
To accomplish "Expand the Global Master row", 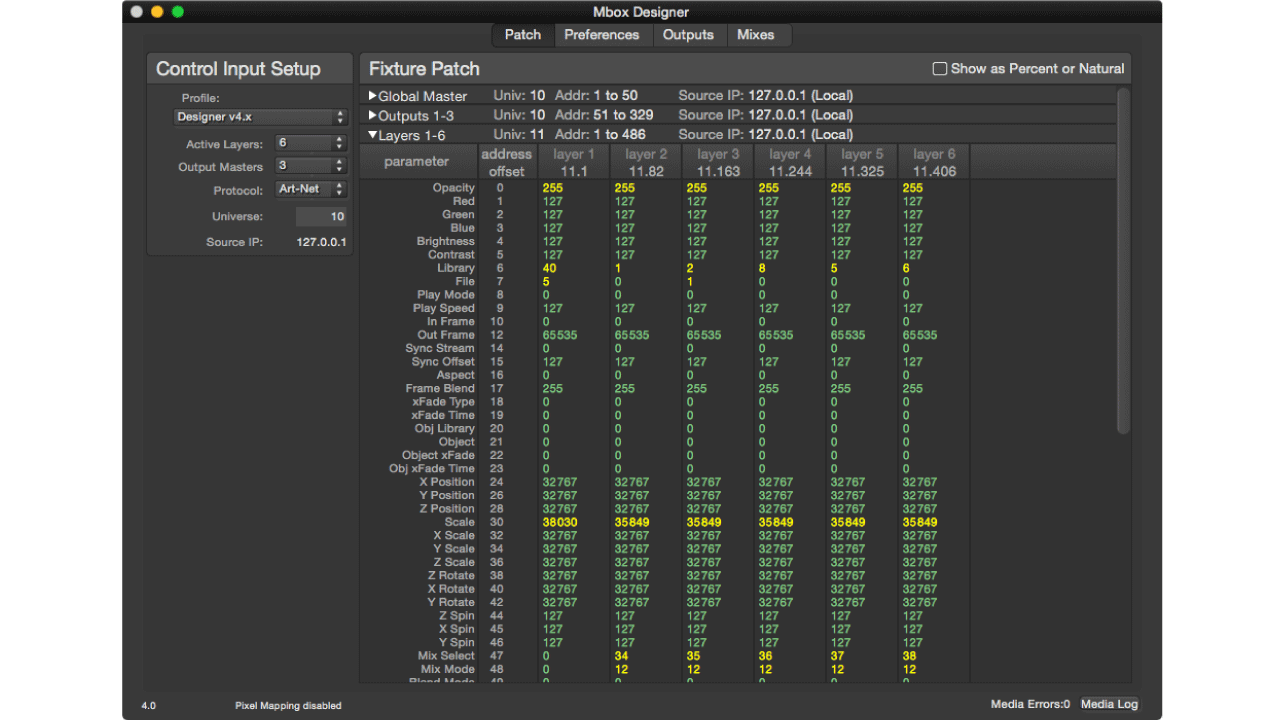I will [373, 96].
